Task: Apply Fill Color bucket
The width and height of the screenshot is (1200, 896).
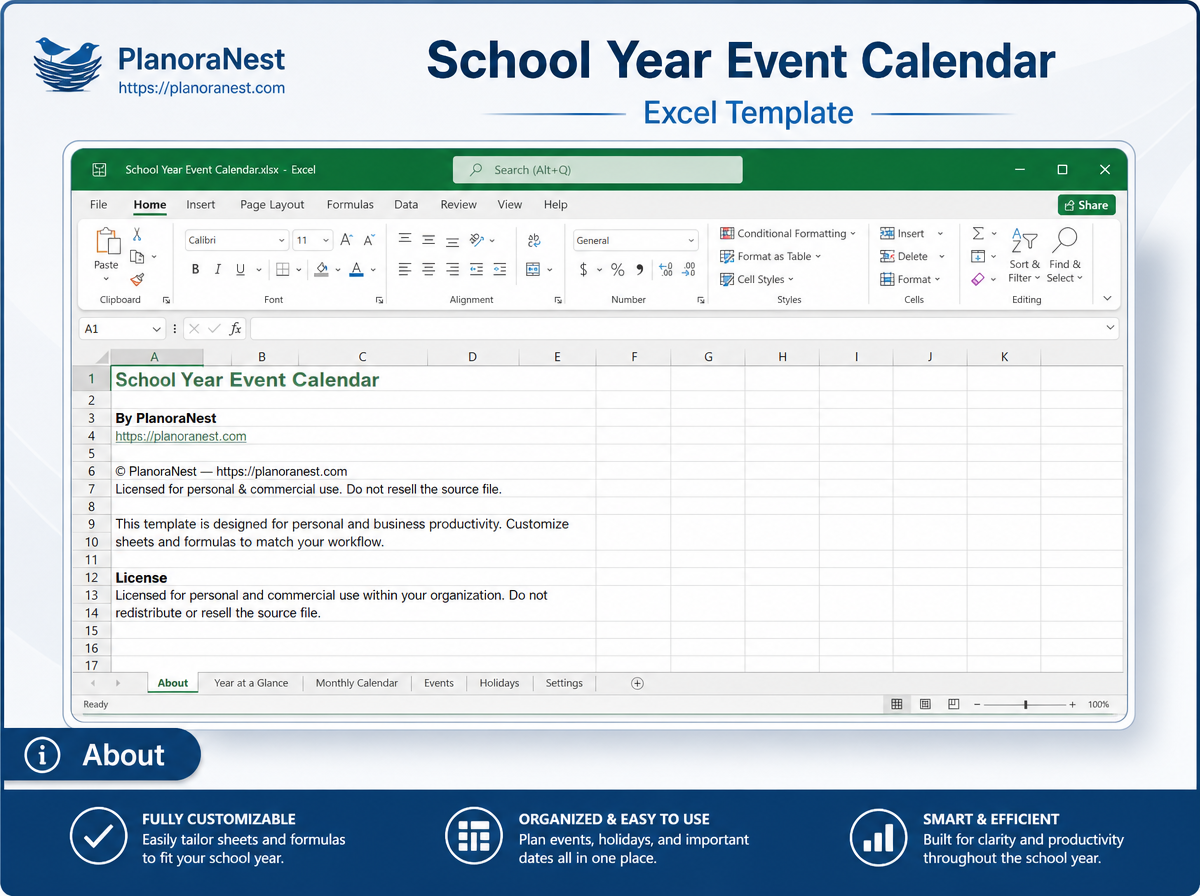Action: 321,269
